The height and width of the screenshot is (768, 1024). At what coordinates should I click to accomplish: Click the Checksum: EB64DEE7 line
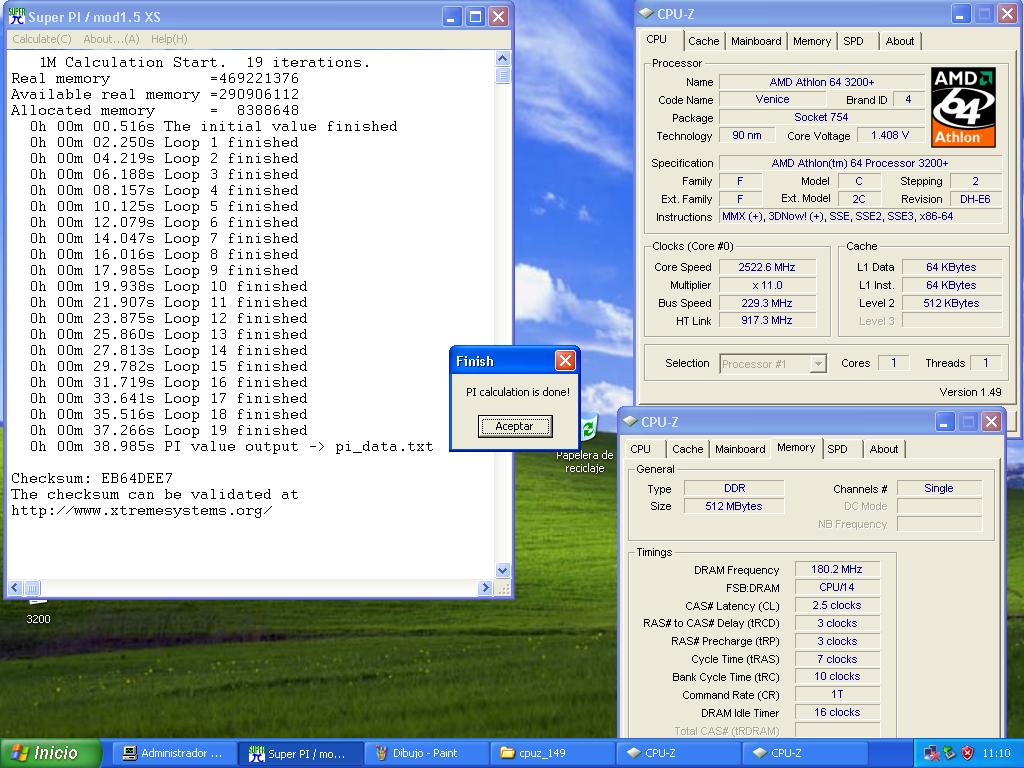[x=91, y=478]
